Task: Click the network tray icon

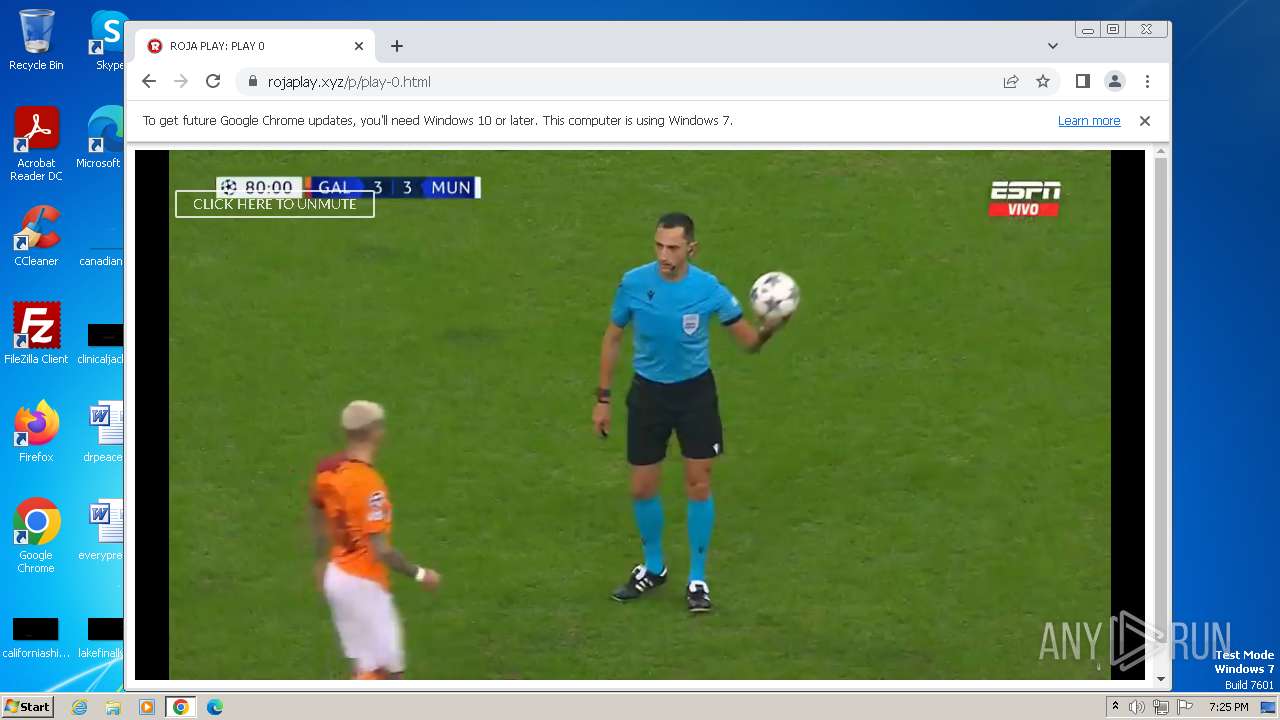Action: 1160,707
